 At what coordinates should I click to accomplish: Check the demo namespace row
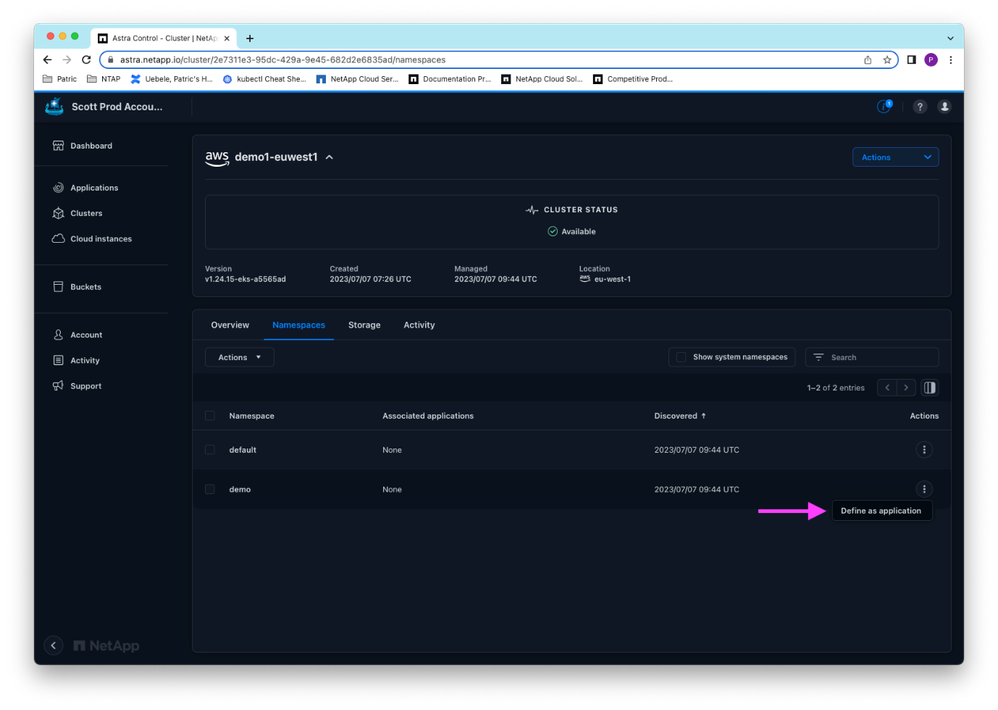click(x=210, y=489)
